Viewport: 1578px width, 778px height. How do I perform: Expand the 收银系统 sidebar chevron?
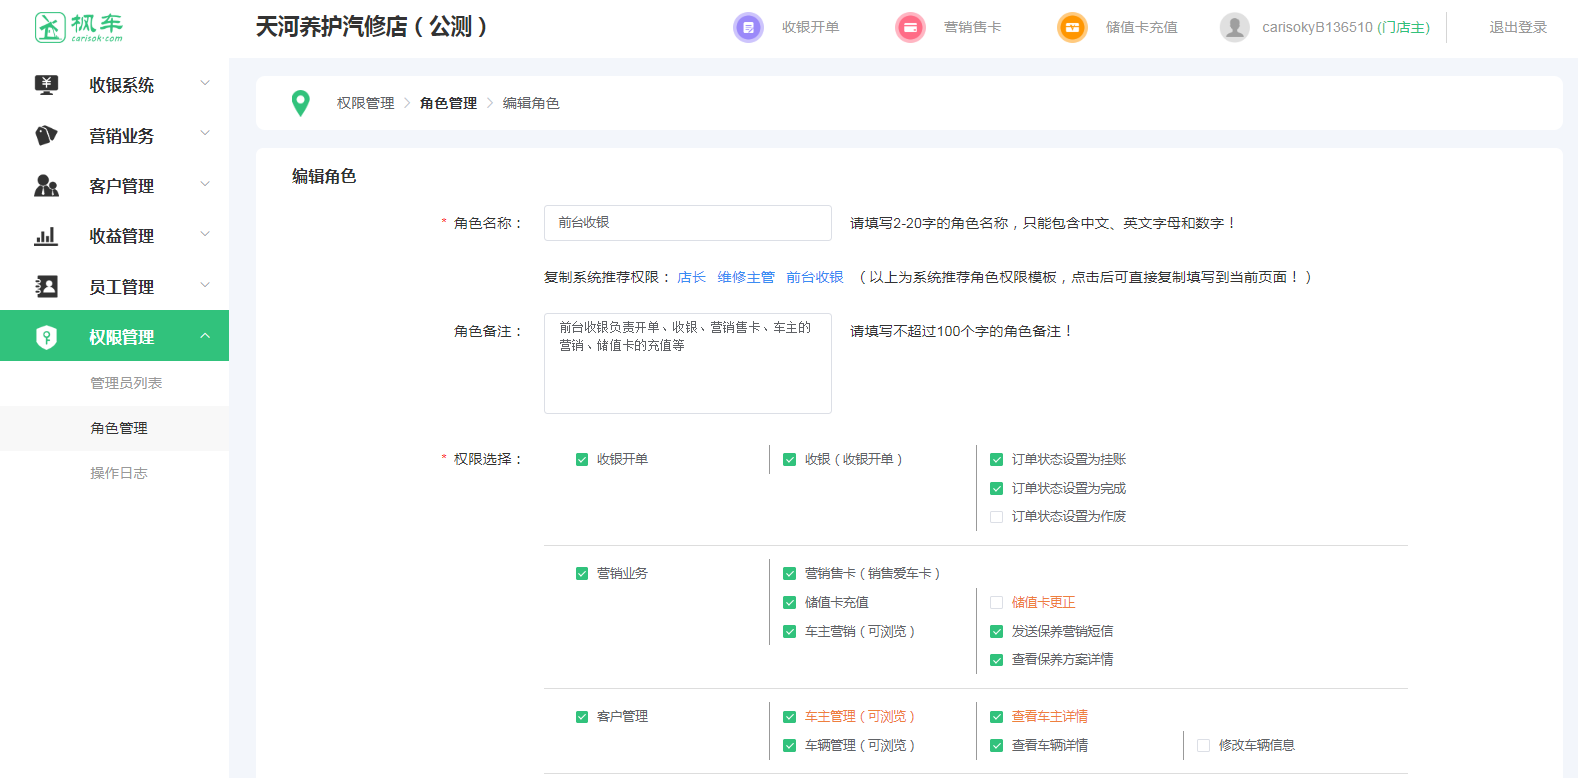(x=205, y=84)
